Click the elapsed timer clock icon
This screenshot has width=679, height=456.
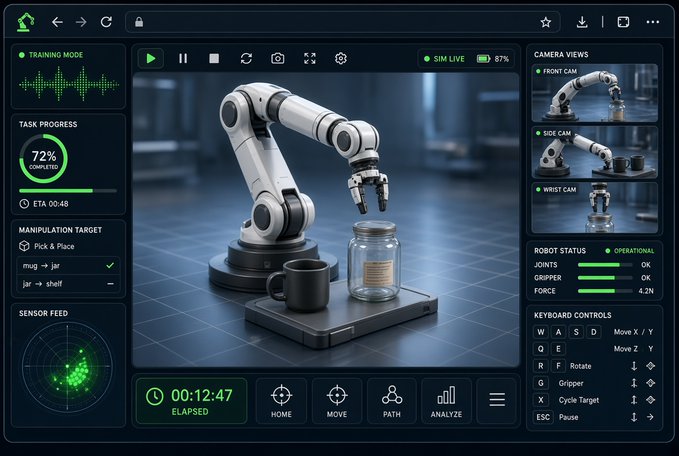(x=155, y=397)
